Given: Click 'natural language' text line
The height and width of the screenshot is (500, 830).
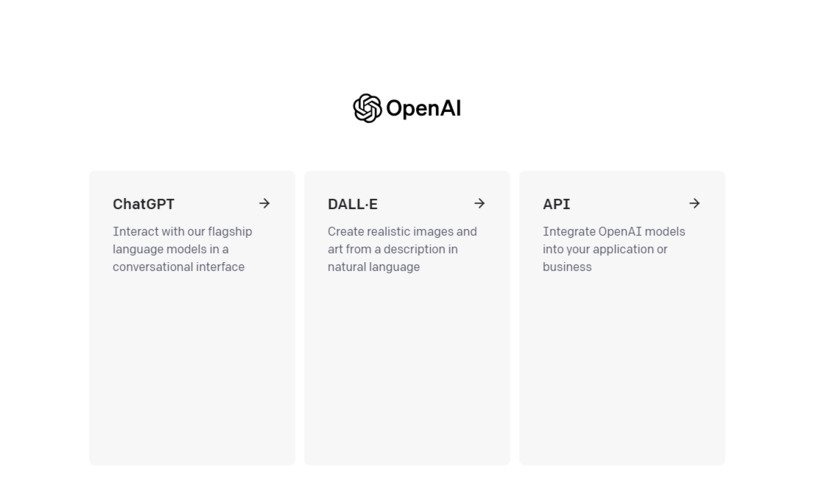Looking at the screenshot, I should point(374,267).
